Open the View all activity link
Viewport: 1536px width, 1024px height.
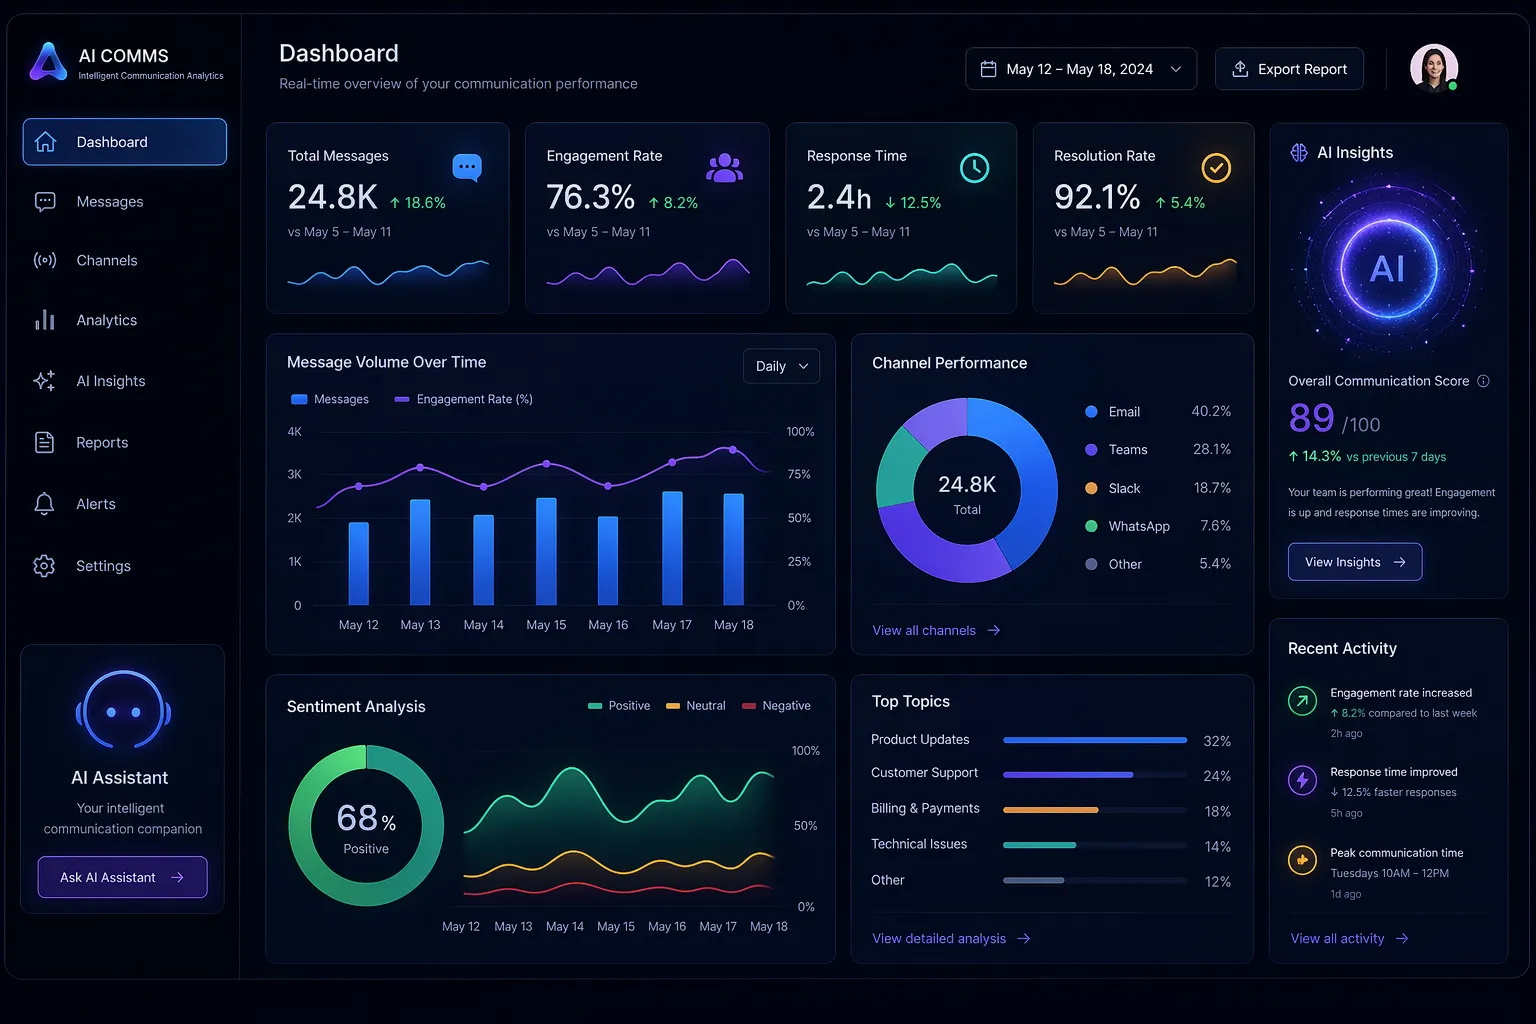(x=1349, y=939)
